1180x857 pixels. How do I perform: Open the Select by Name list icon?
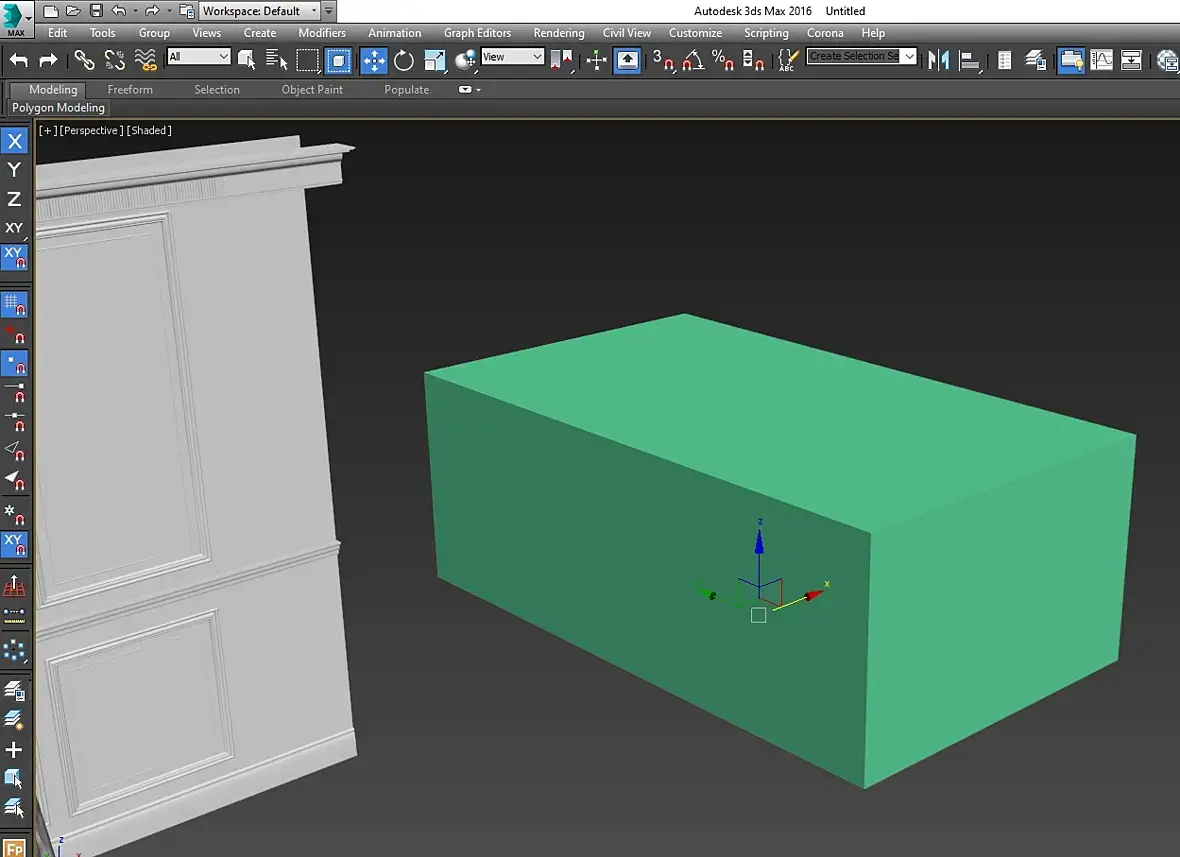pos(276,60)
